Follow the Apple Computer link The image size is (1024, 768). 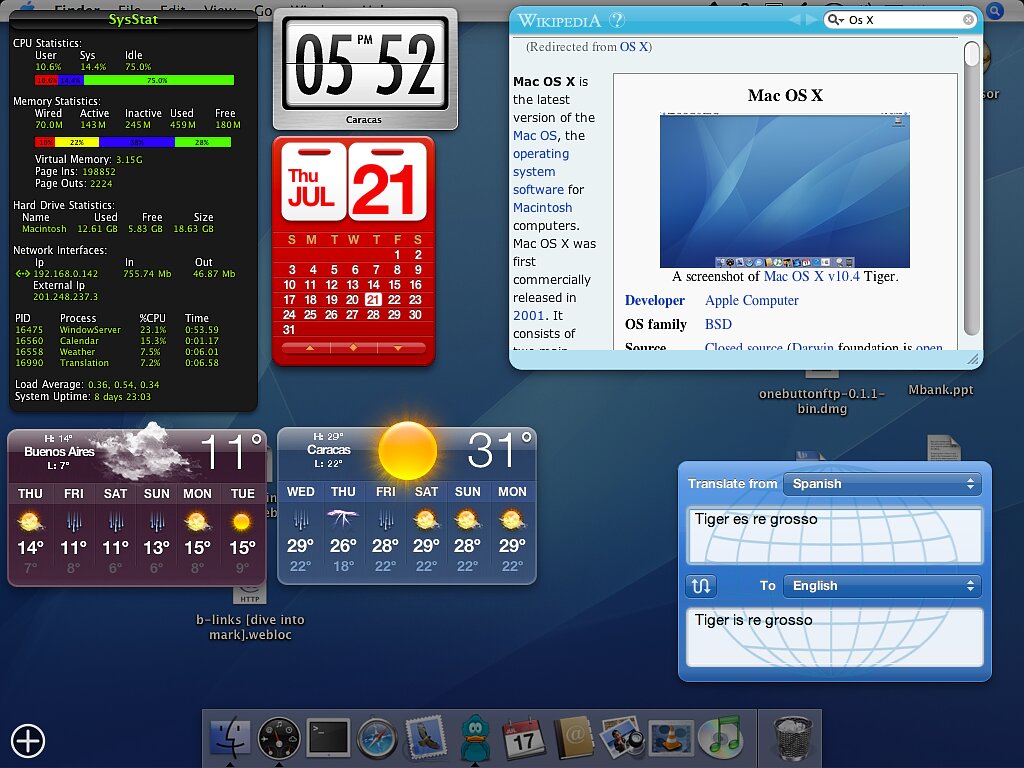(752, 300)
